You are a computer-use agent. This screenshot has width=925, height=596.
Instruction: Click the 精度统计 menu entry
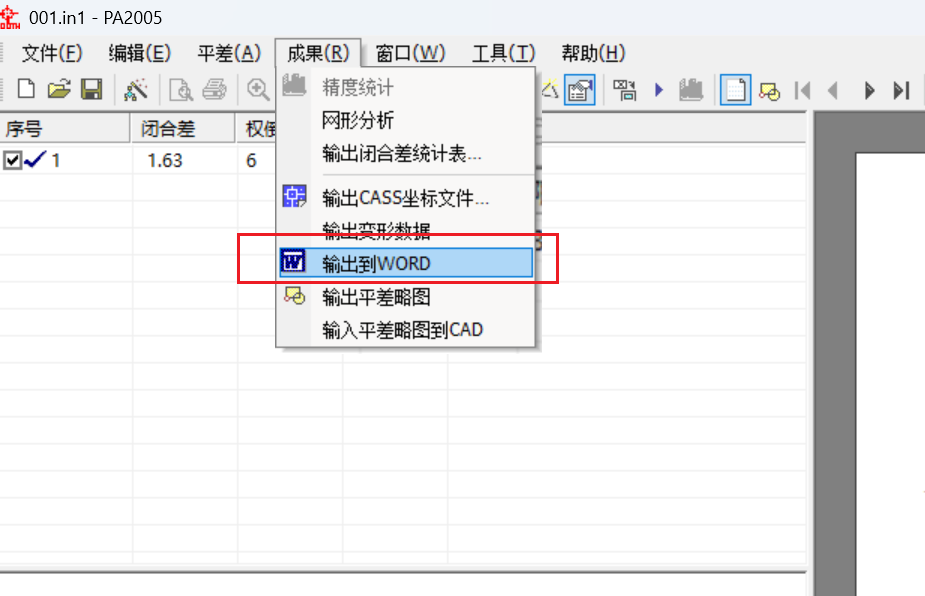(x=406, y=87)
